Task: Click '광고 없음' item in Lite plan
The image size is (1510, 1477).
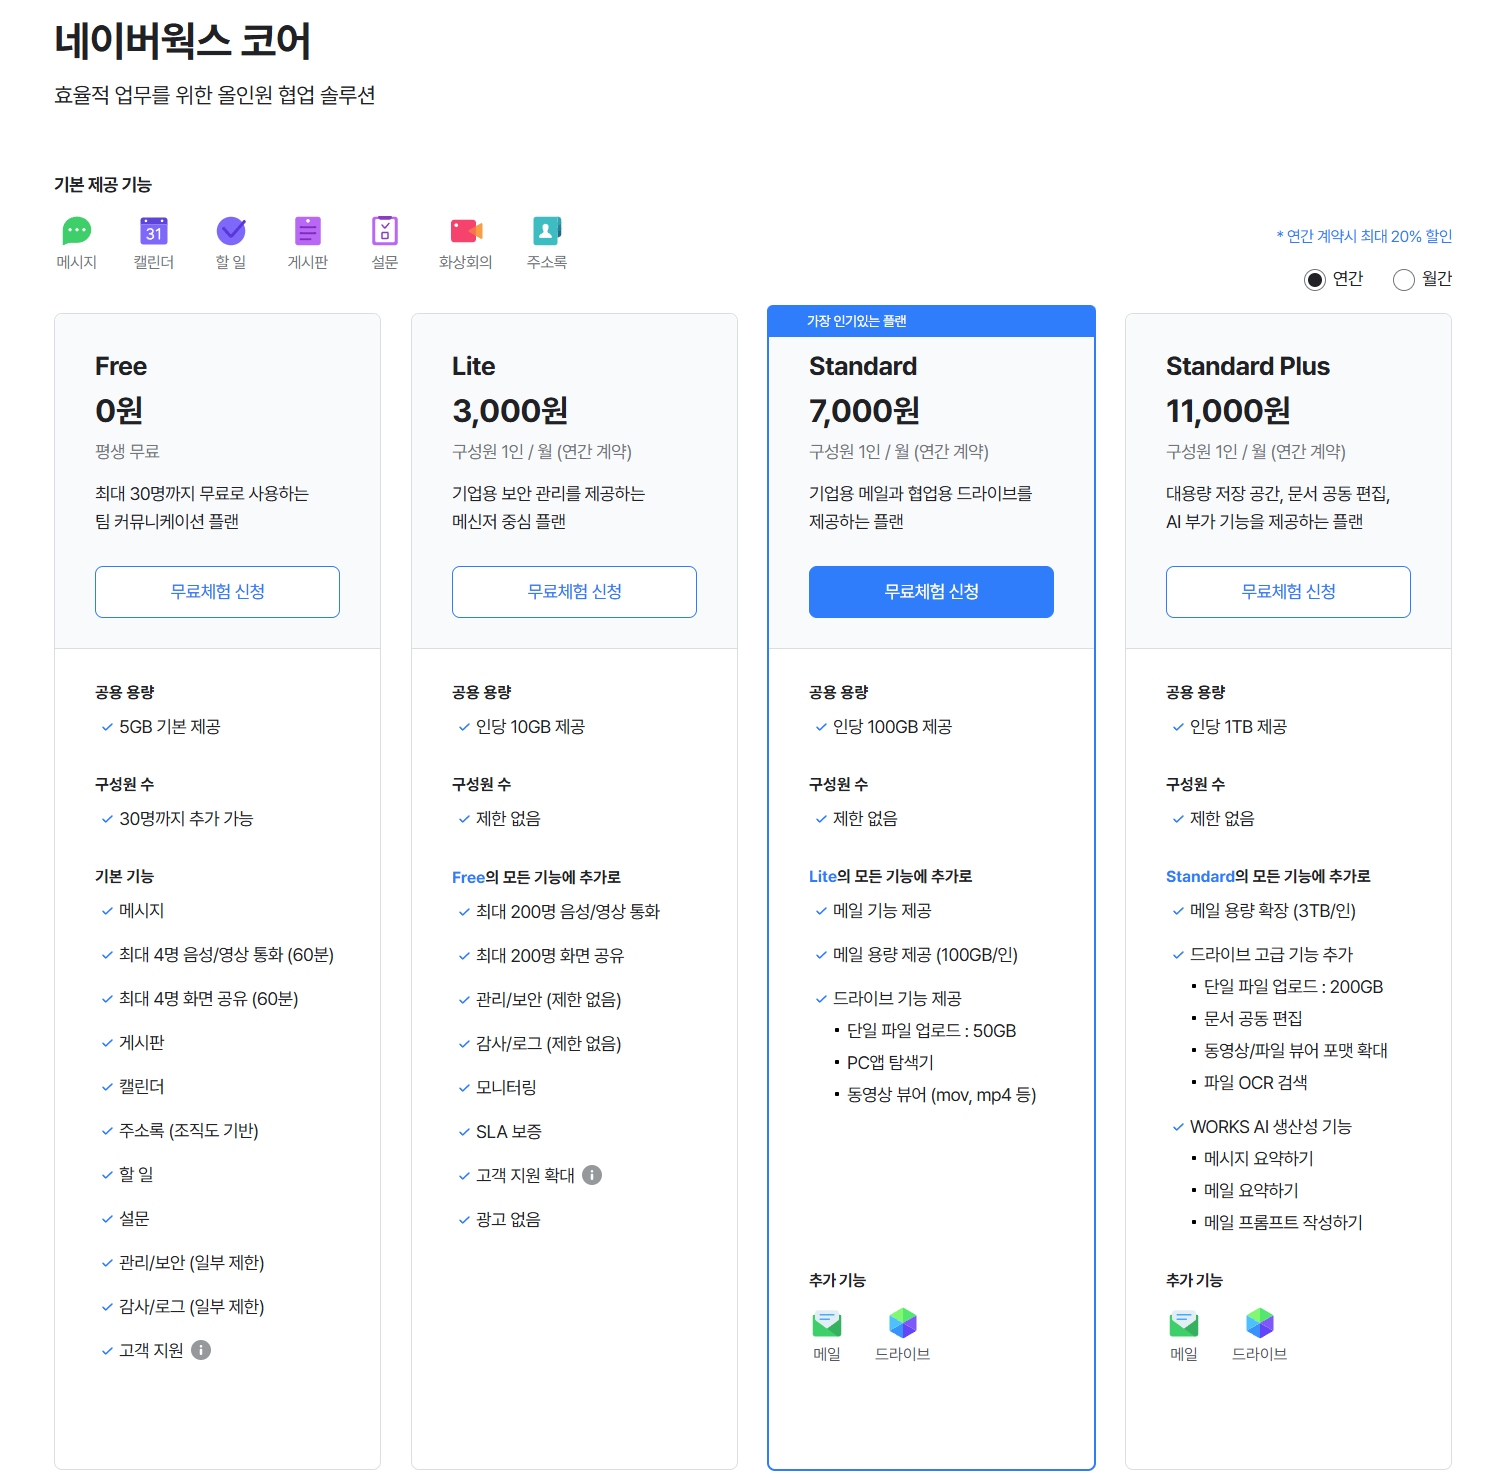Action: pyautogui.click(x=508, y=1220)
